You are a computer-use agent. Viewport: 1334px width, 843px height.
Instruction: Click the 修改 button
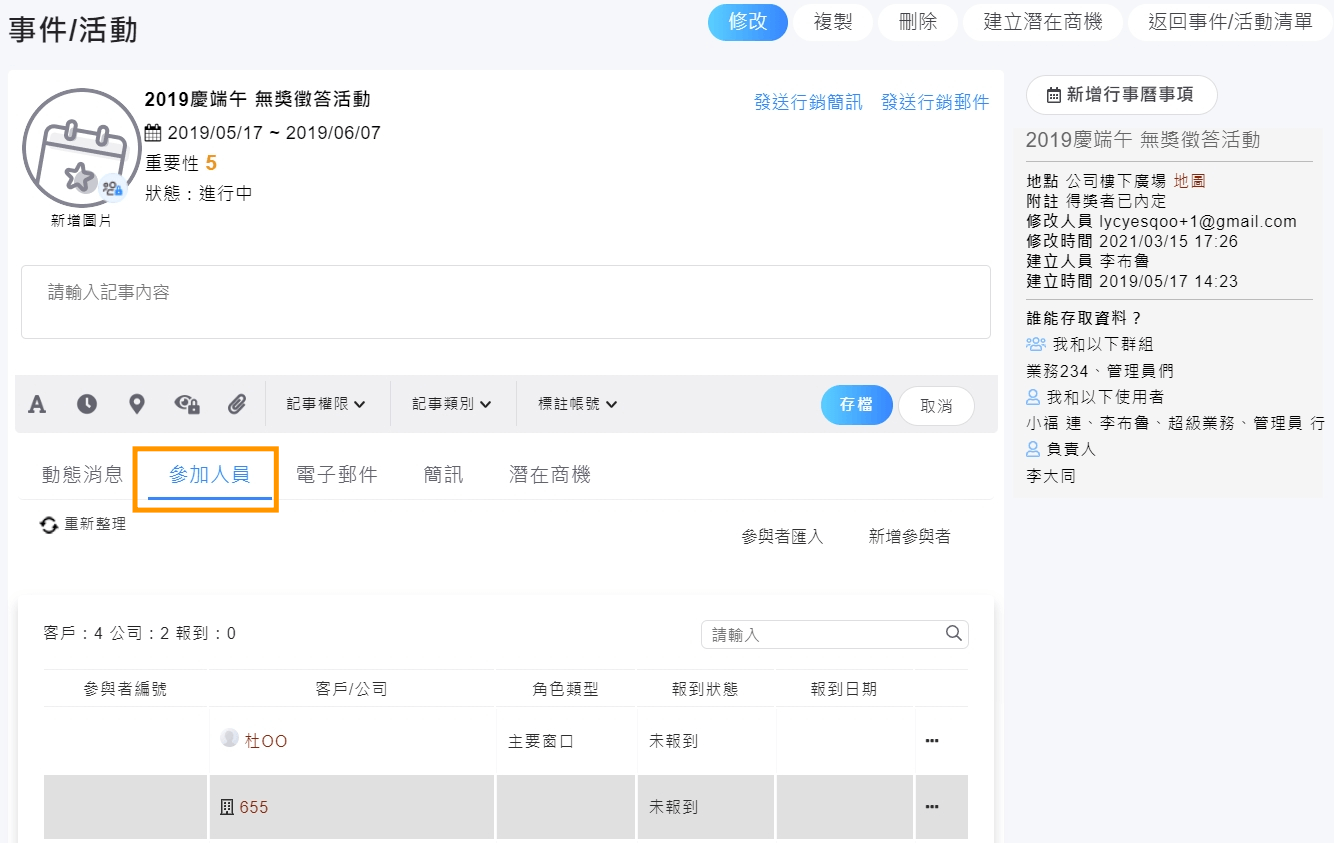[747, 22]
